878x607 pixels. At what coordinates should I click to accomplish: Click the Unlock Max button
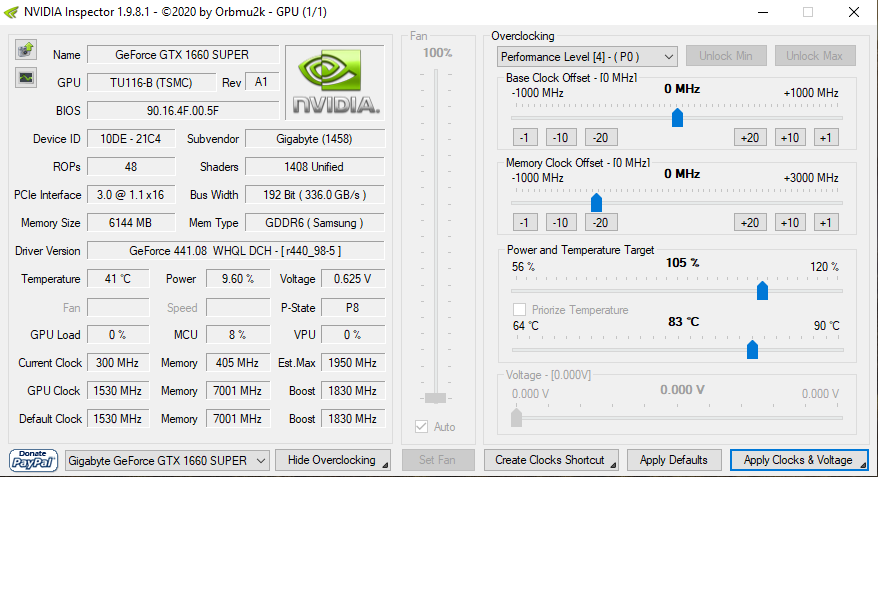click(x=815, y=56)
